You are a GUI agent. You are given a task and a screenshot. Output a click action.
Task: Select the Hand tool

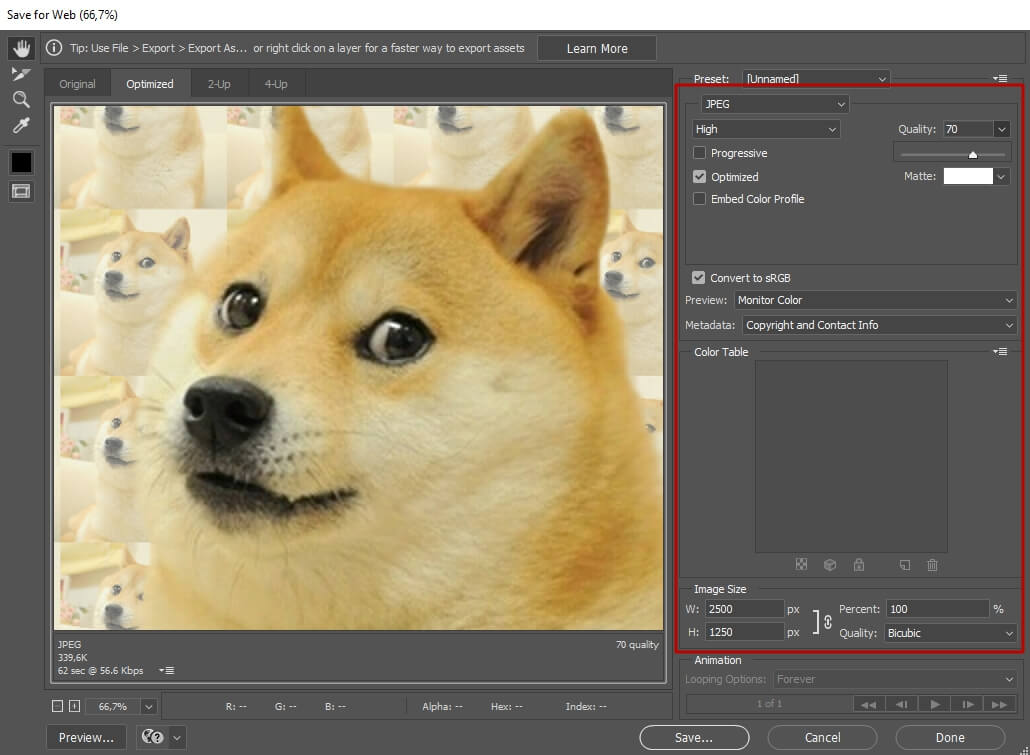click(x=21, y=48)
